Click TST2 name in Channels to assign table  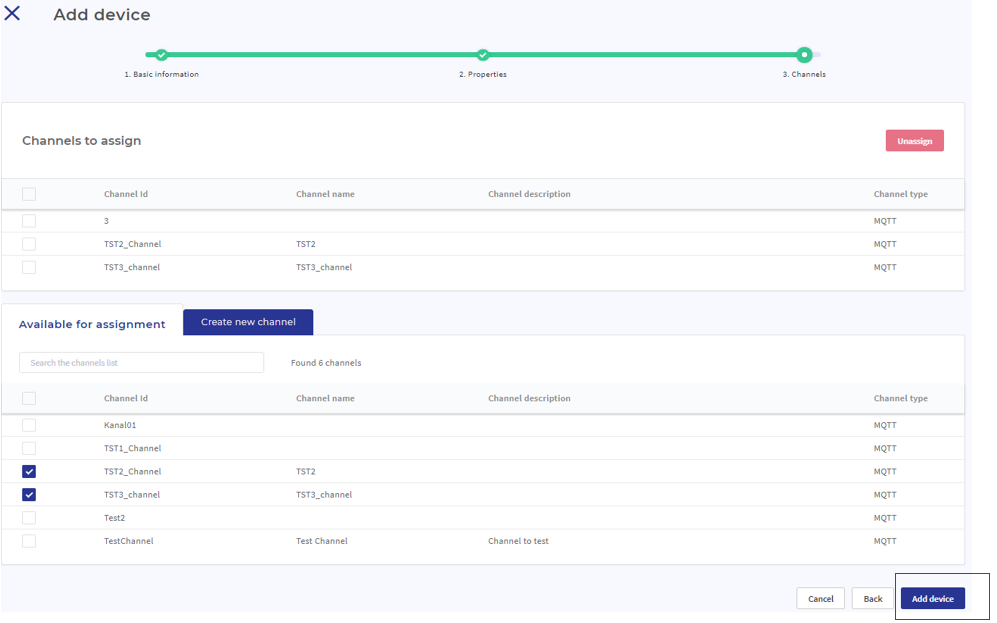pyautogui.click(x=306, y=244)
